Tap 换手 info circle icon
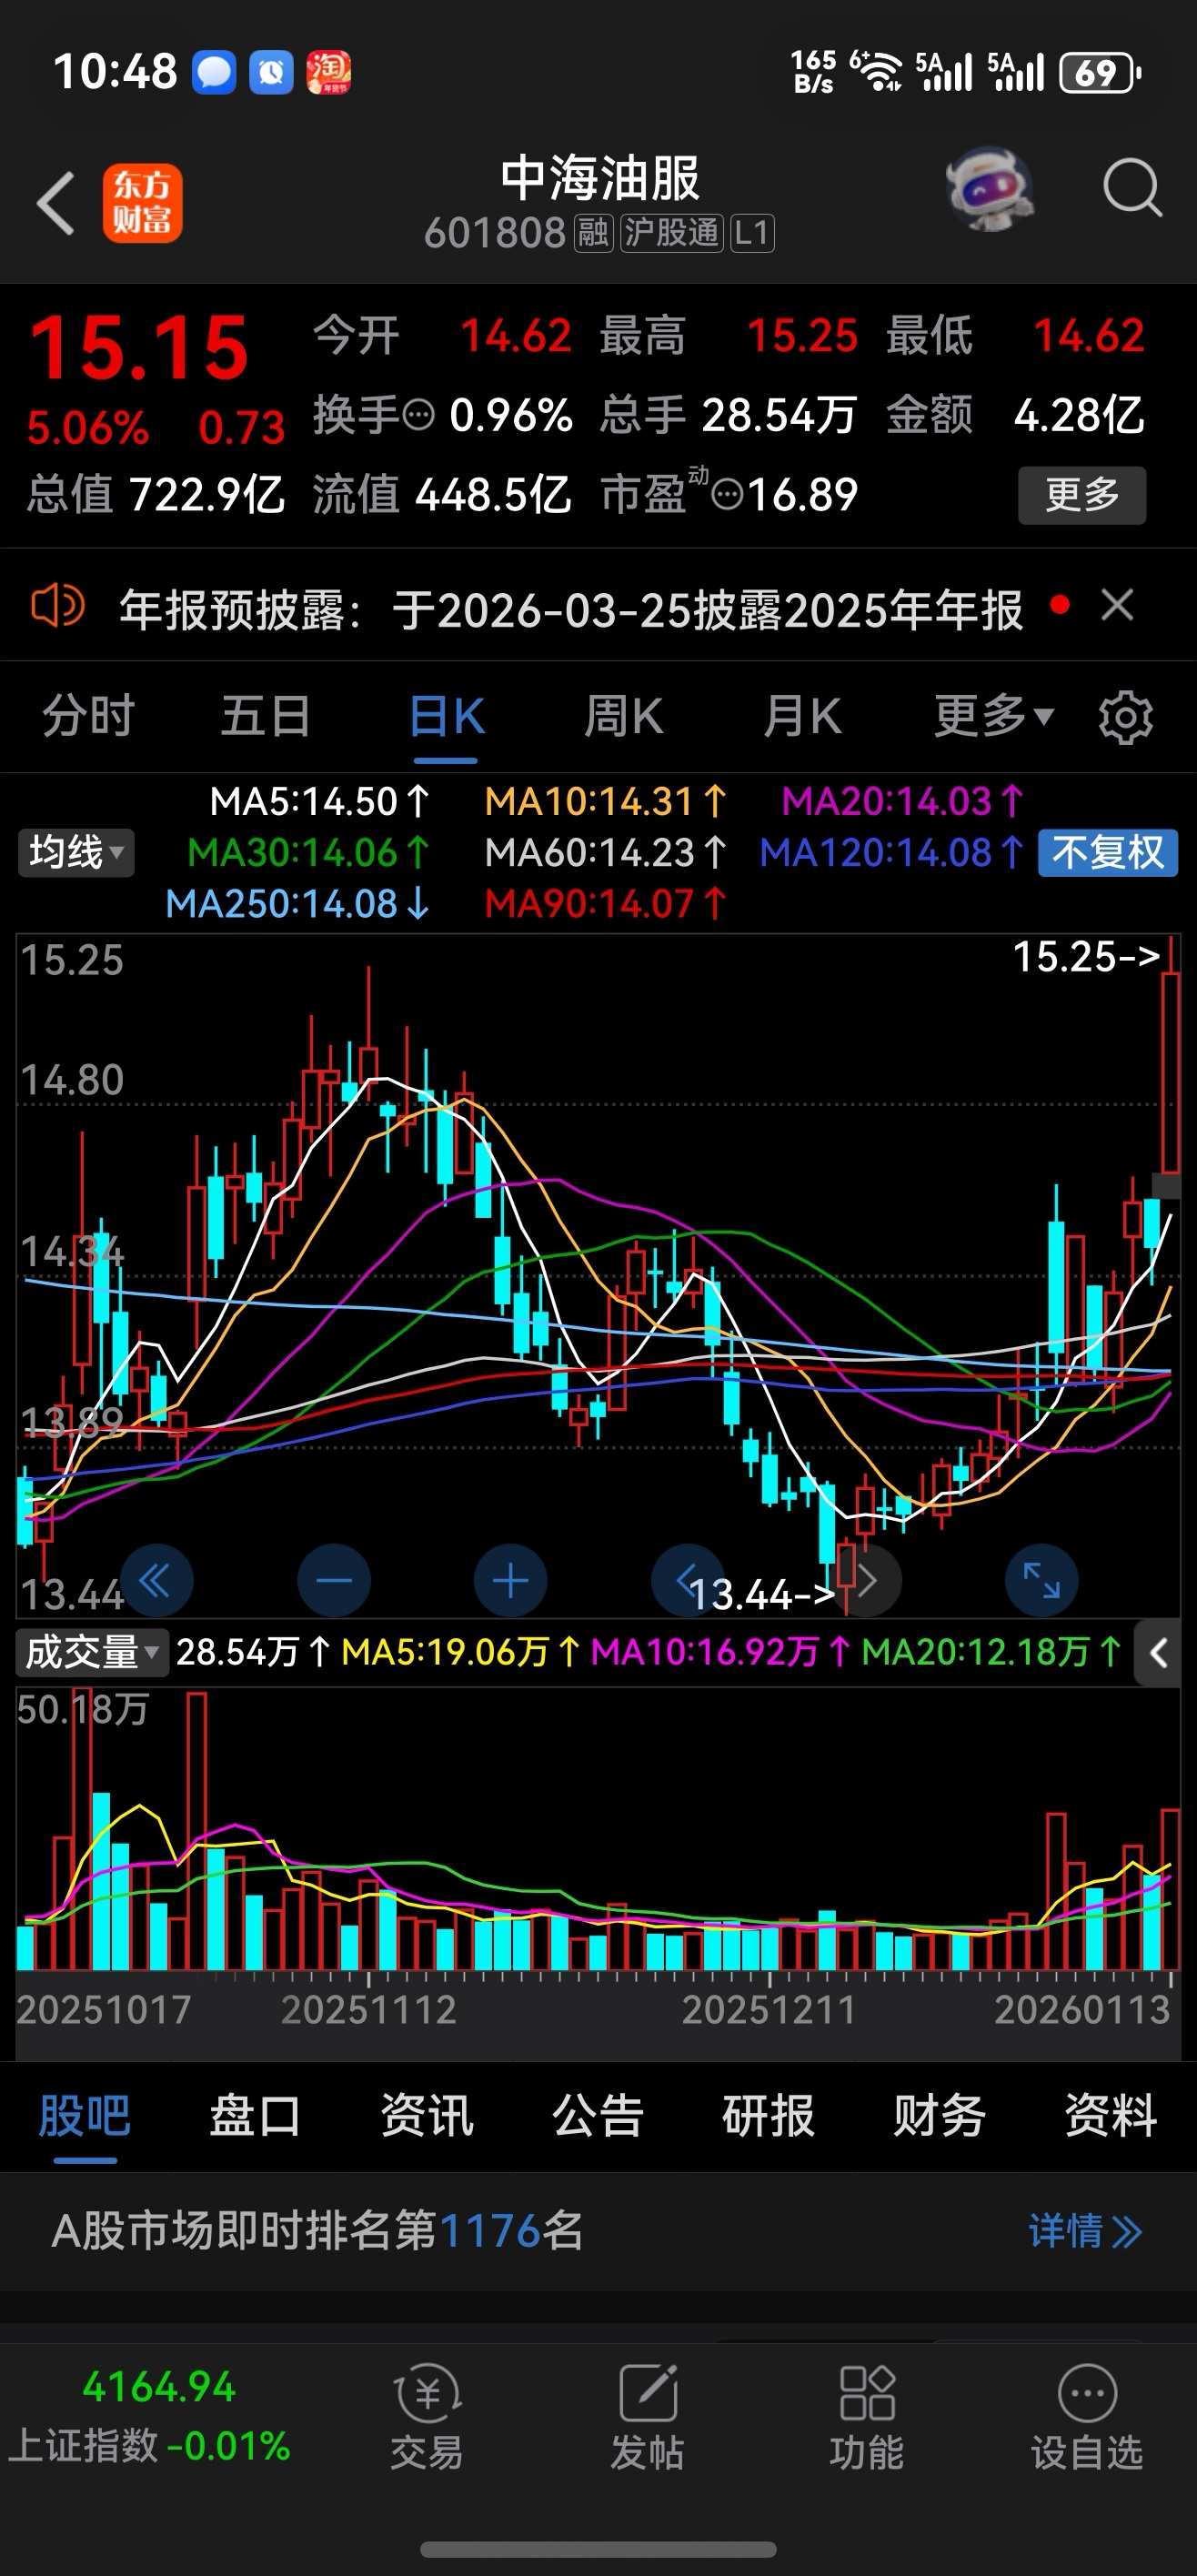This screenshot has width=1197, height=2576. point(419,414)
